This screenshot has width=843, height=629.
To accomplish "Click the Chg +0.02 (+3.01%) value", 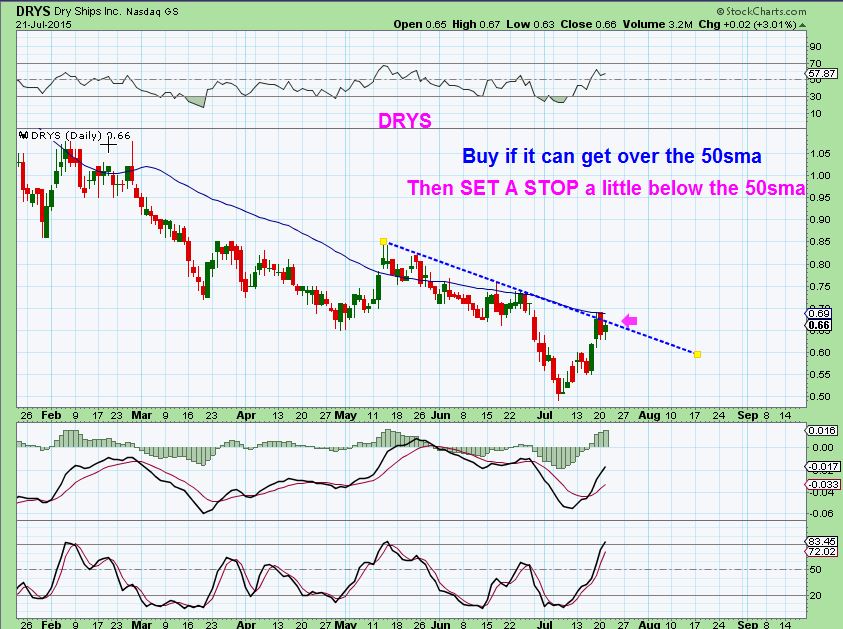I will click(747, 24).
